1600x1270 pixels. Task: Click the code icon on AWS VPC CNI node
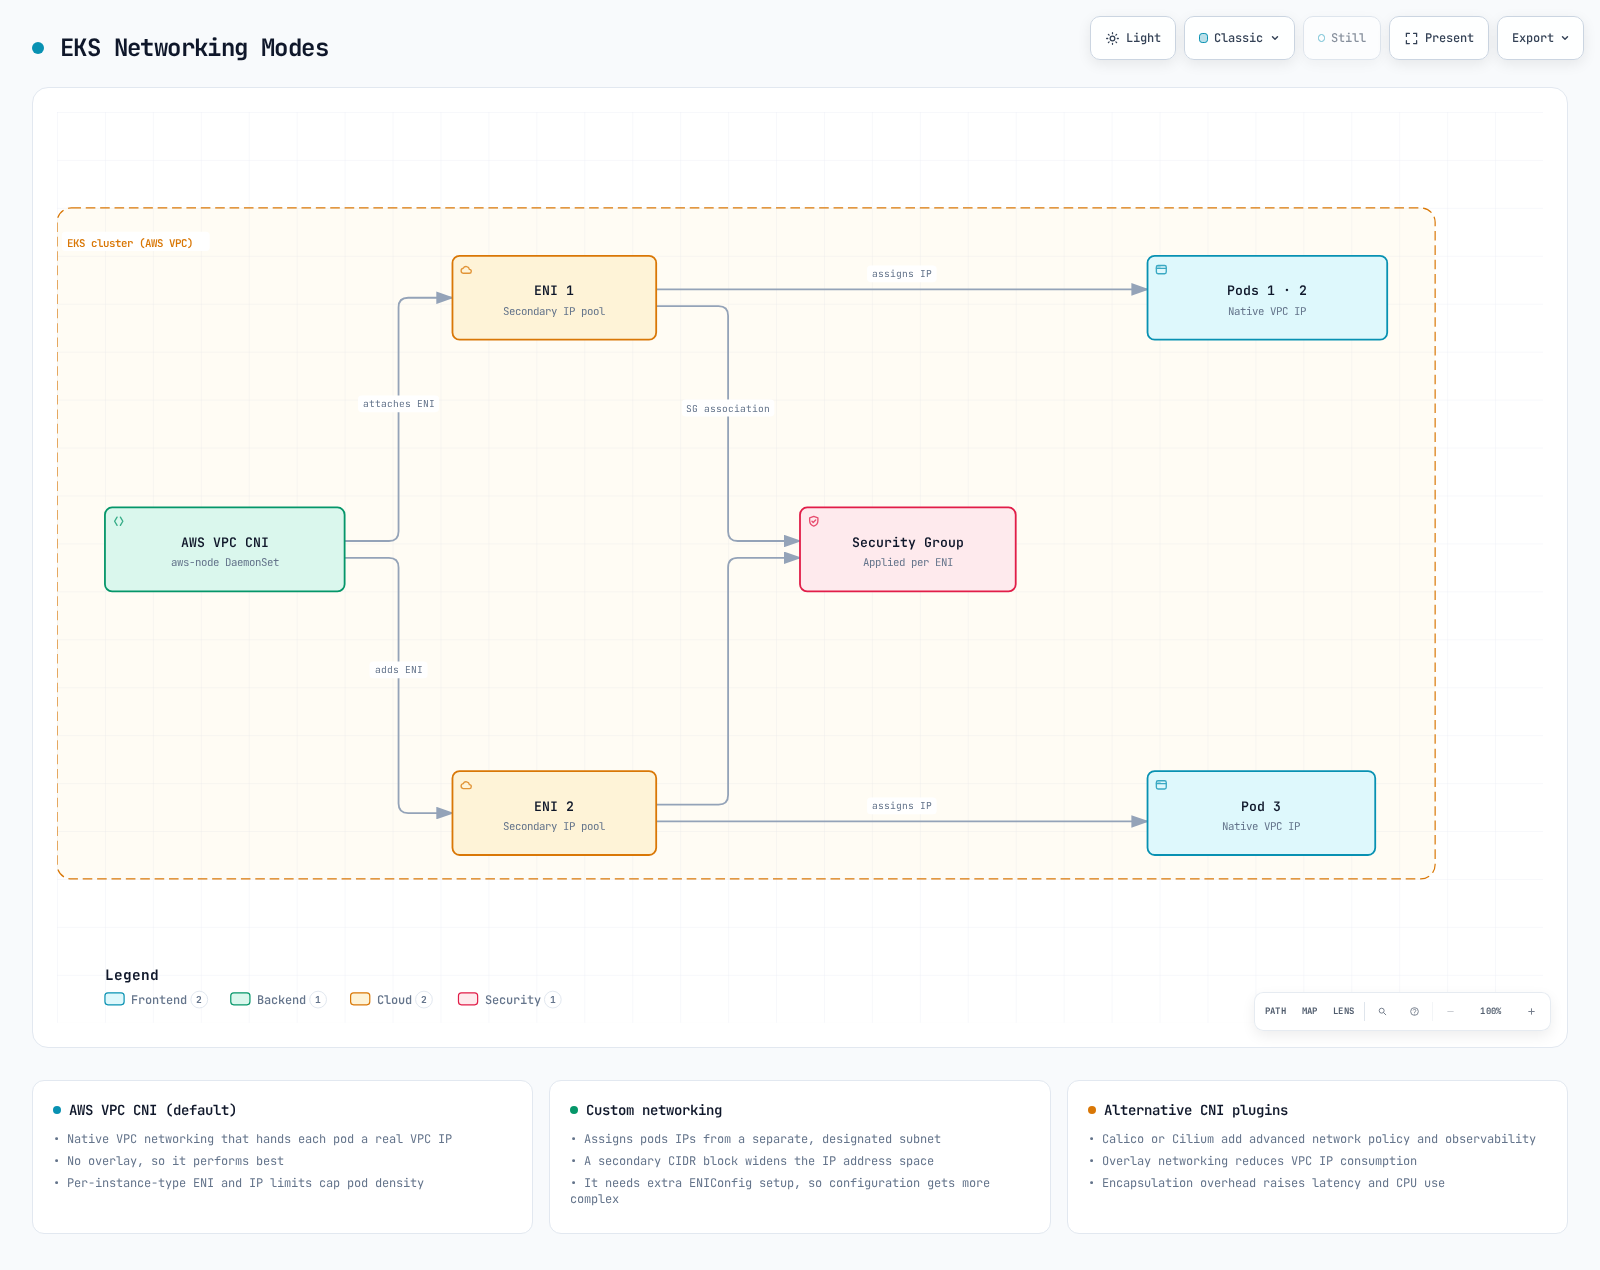click(x=119, y=521)
